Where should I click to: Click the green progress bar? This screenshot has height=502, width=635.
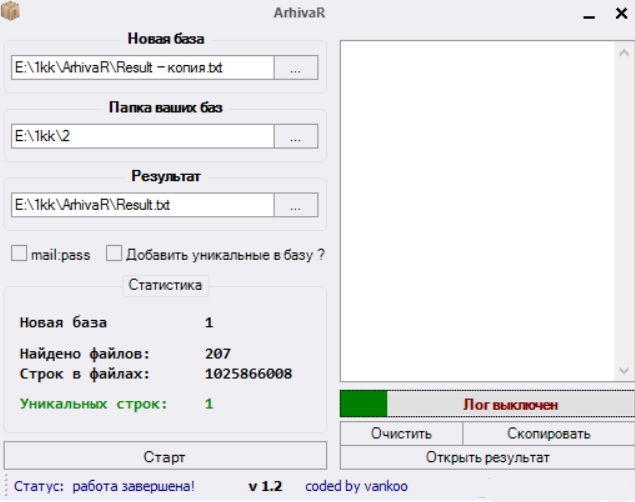point(363,404)
